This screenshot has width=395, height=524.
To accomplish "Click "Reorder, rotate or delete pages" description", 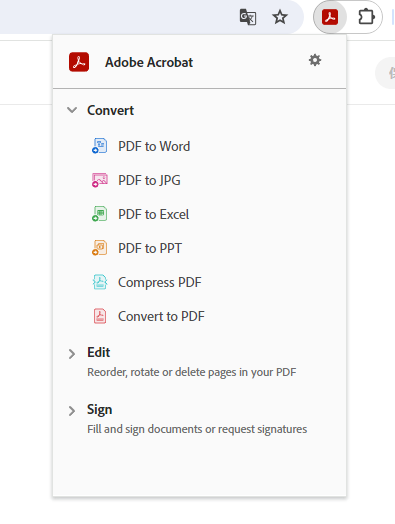I will click(191, 372).
